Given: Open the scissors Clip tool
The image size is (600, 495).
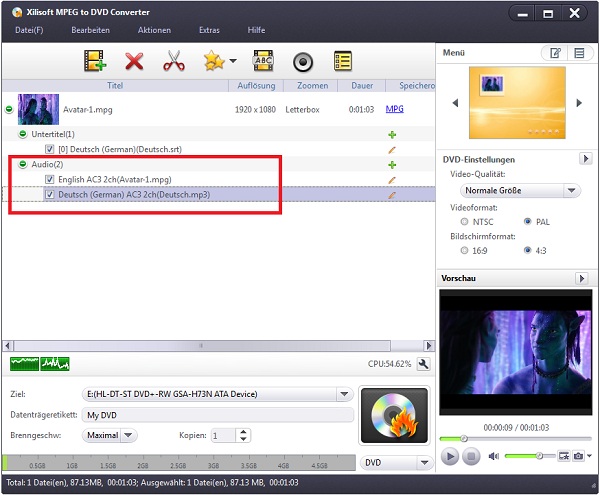Looking at the screenshot, I should click(174, 61).
